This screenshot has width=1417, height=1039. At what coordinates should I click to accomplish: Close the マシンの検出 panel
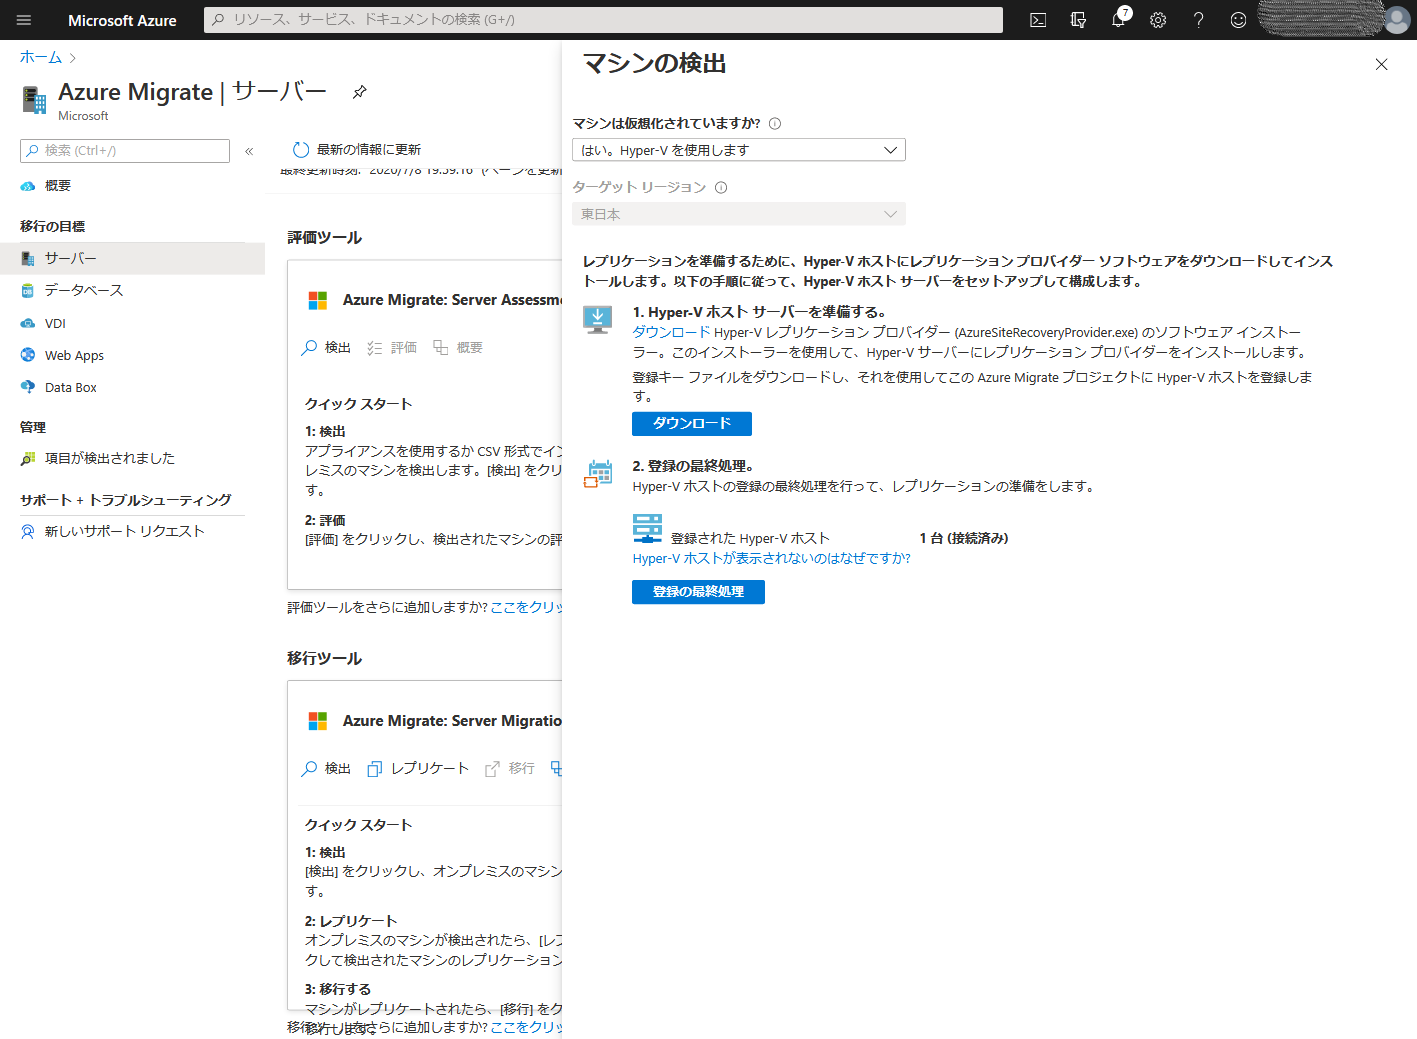(x=1381, y=64)
